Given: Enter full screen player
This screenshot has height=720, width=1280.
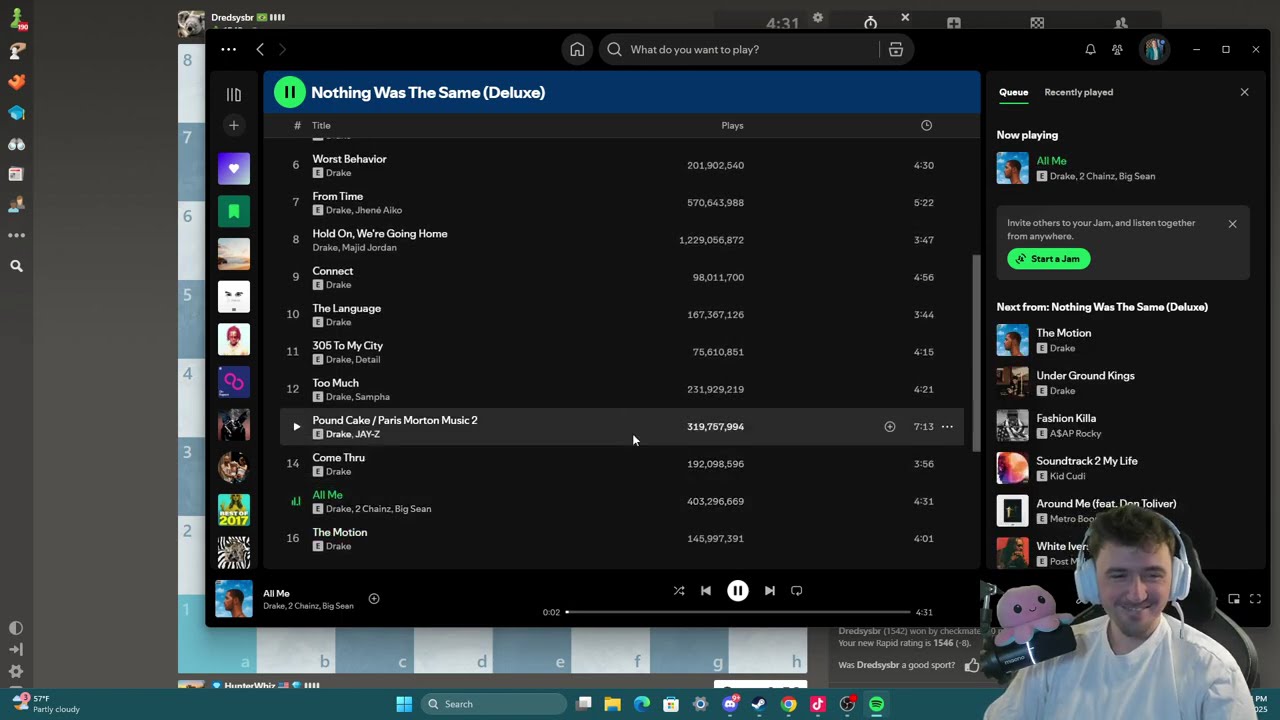Looking at the screenshot, I should point(1255,599).
